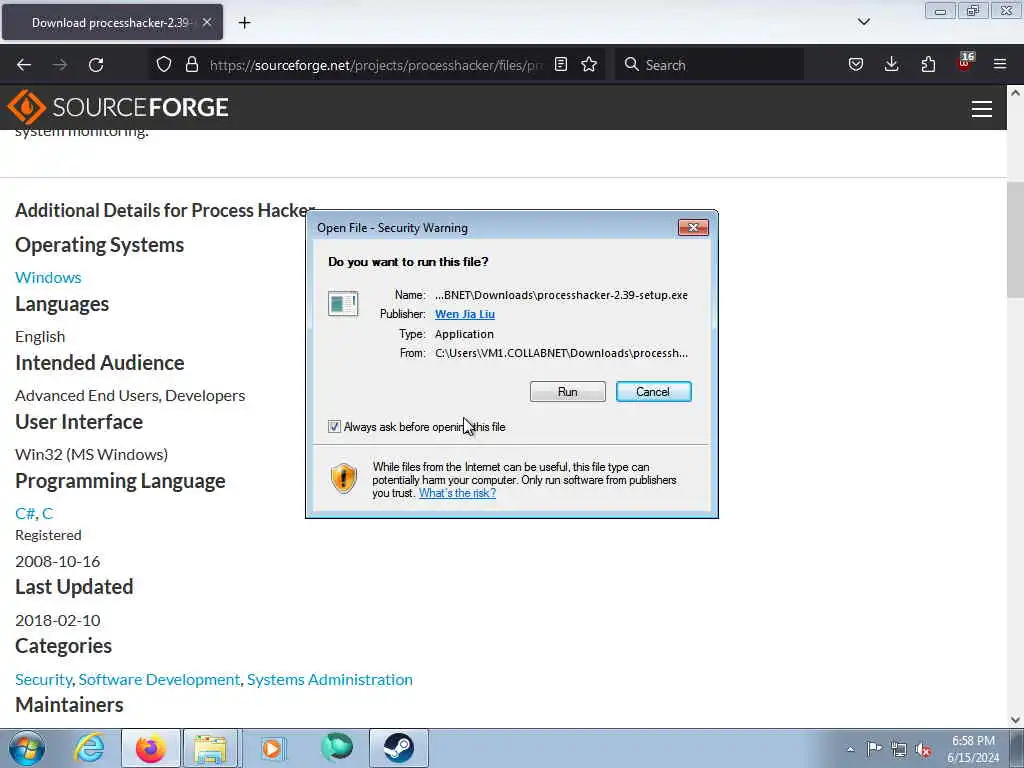Screen dimensions: 1024x768
Task: Click the application file icon in the dialog
Action: point(343,304)
